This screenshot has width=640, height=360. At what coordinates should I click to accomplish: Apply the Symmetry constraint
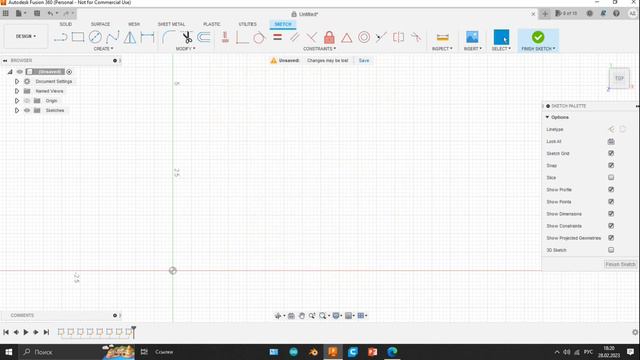click(x=398, y=37)
